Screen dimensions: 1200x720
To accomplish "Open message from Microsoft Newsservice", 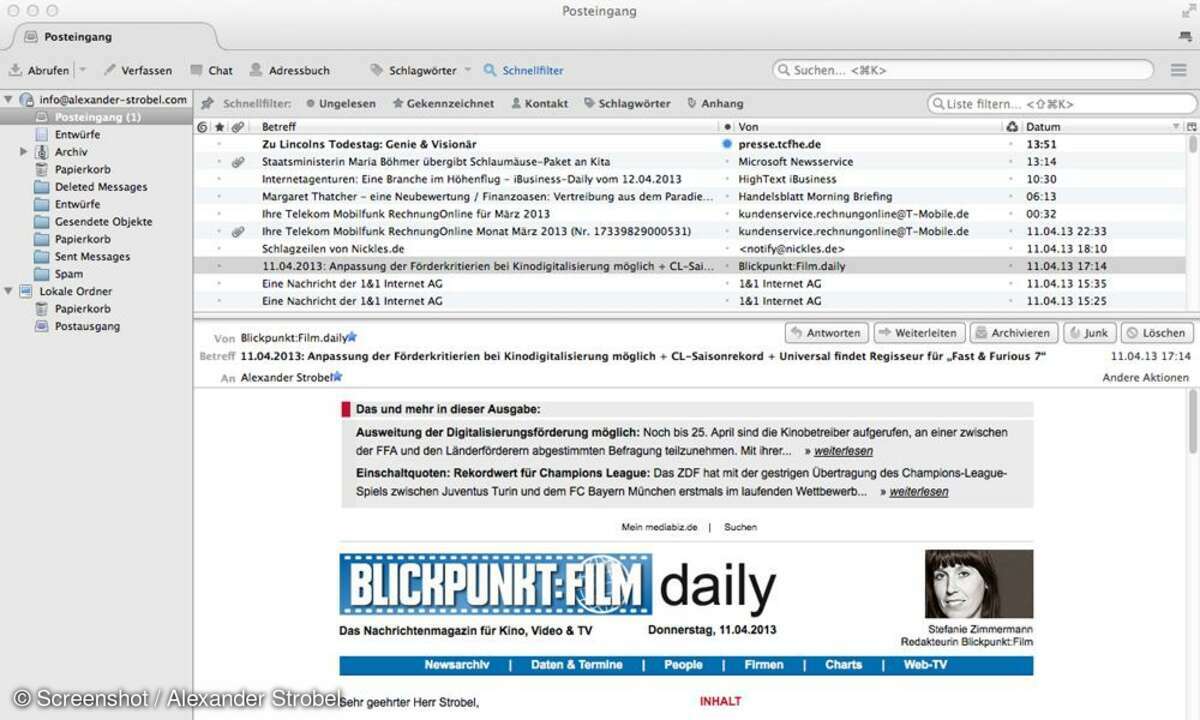I will [x=690, y=162].
